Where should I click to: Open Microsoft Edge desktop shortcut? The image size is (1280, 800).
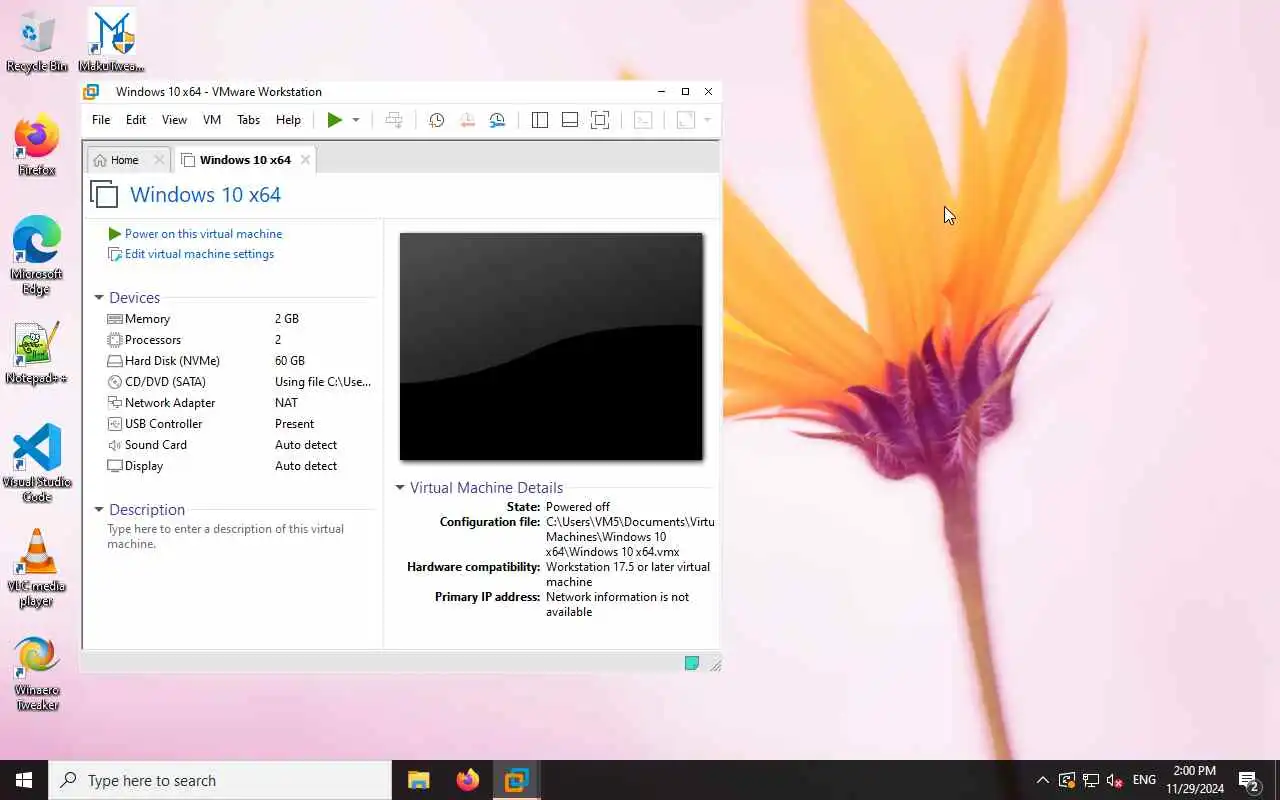coord(37,255)
